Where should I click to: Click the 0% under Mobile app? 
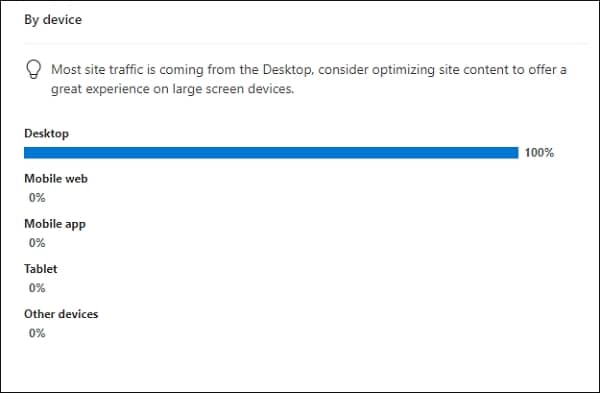point(37,243)
